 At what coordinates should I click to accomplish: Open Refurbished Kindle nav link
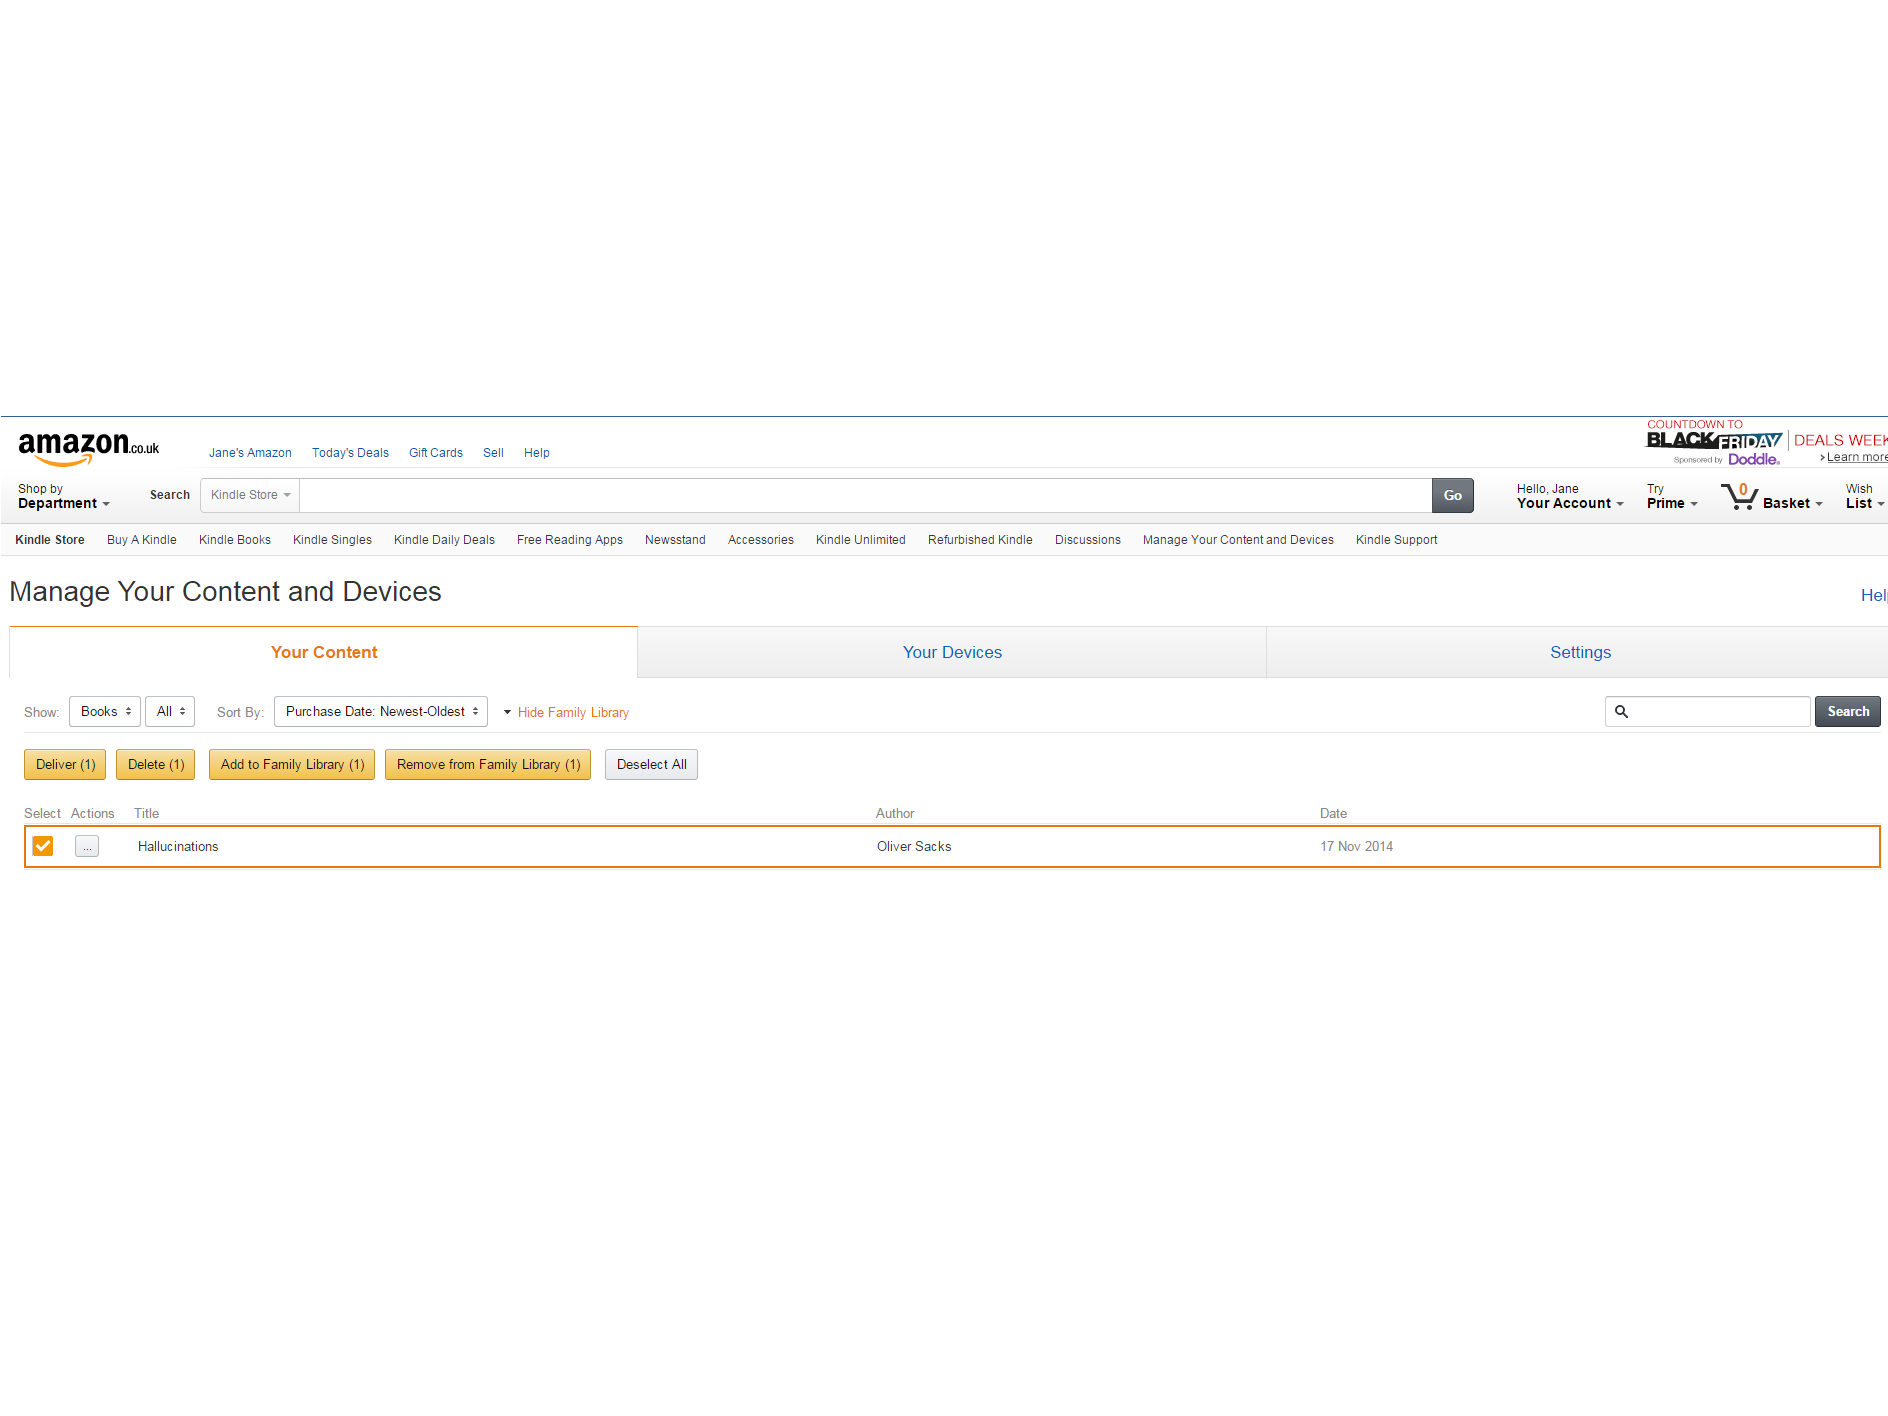click(980, 540)
